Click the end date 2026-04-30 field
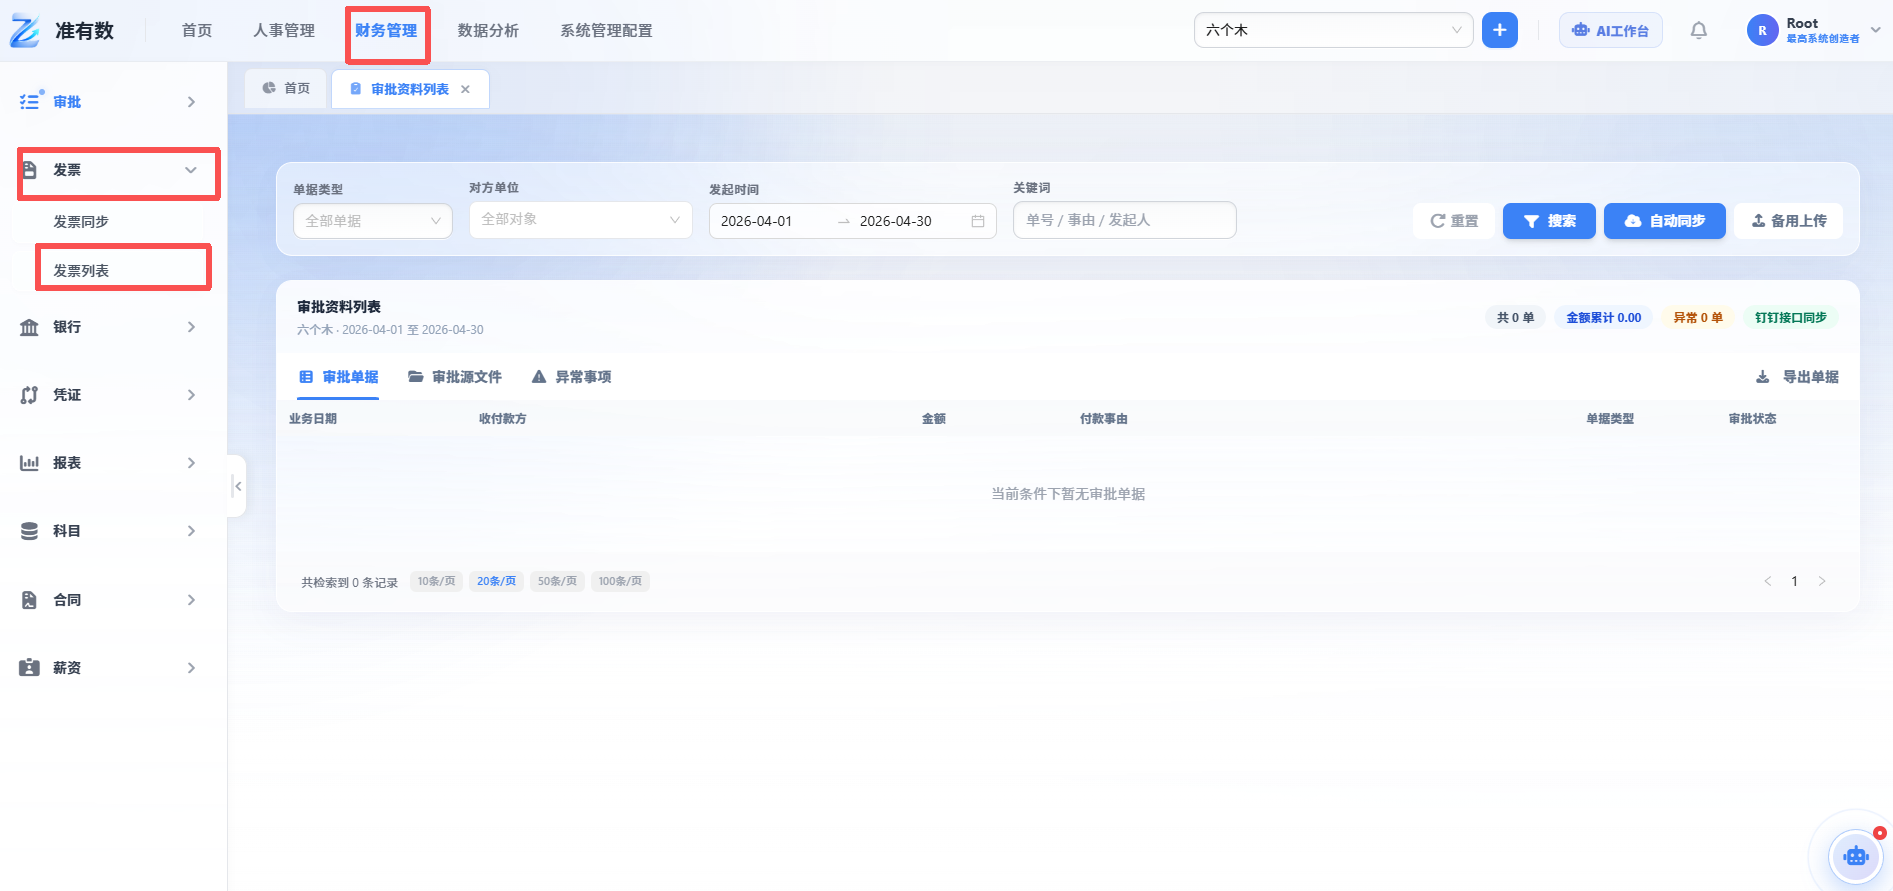 (896, 221)
